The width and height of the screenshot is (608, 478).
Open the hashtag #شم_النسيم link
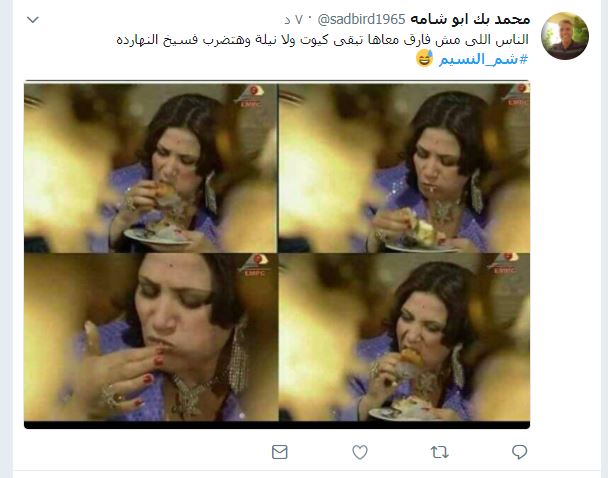tap(483, 59)
